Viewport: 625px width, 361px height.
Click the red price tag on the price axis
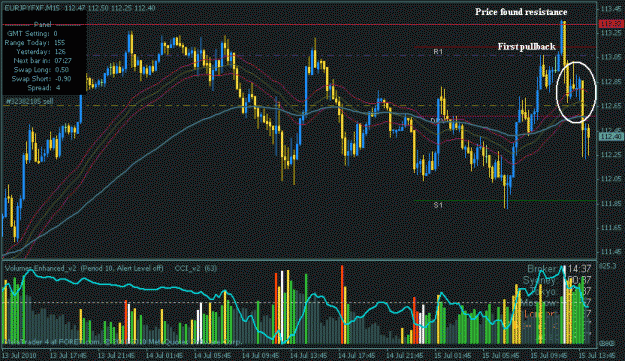611,25
